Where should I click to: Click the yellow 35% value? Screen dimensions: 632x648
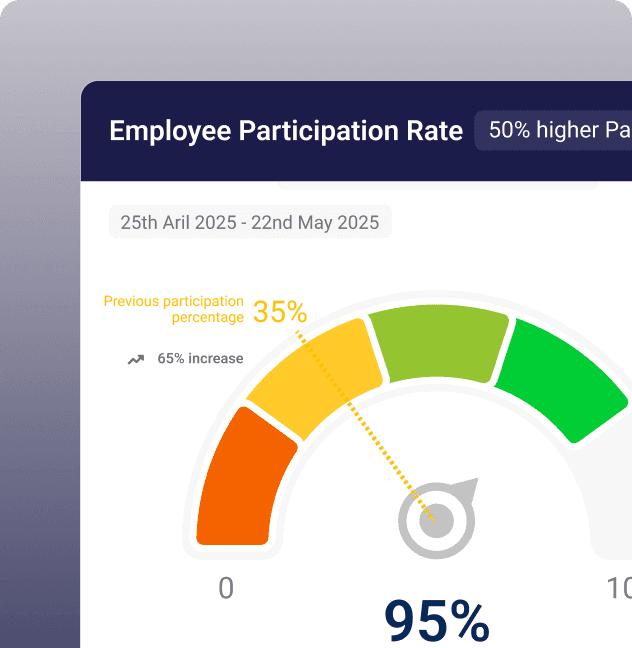[x=280, y=312]
